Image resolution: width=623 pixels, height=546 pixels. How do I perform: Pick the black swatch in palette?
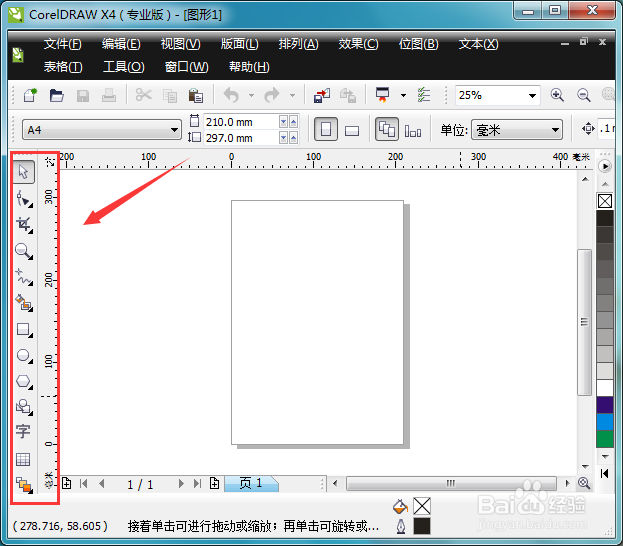[x=605, y=219]
